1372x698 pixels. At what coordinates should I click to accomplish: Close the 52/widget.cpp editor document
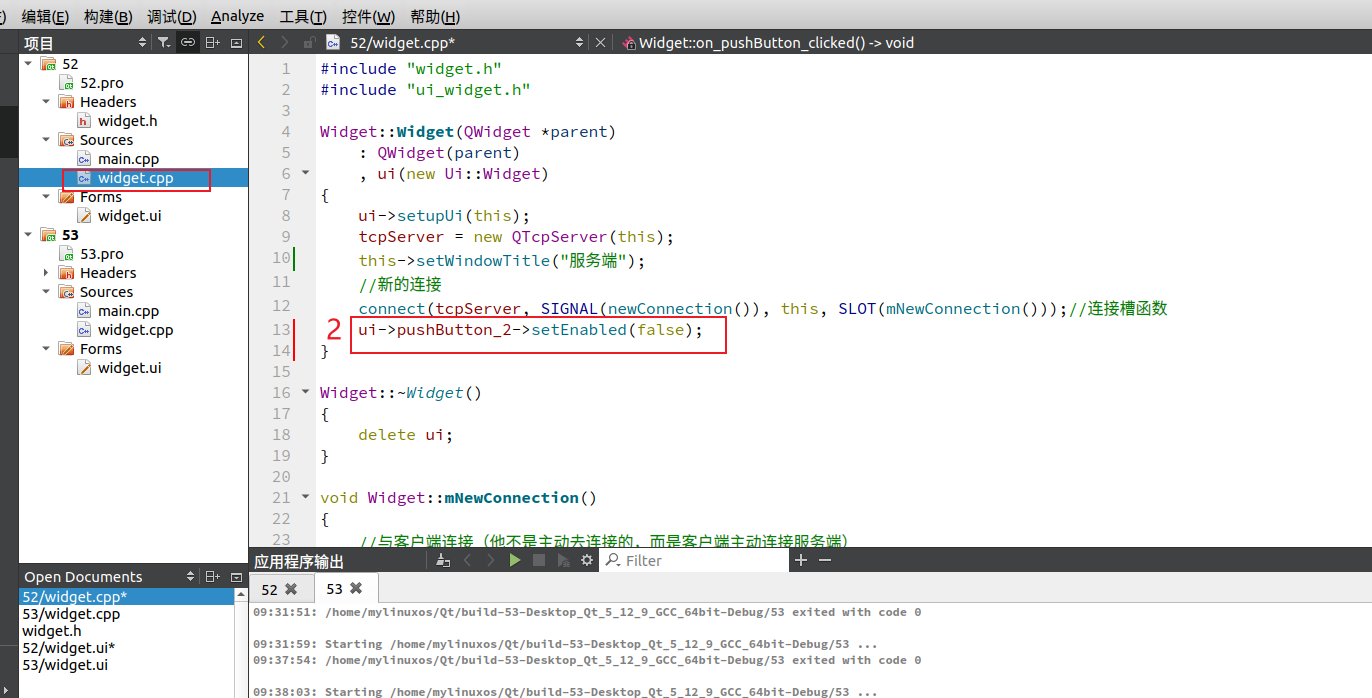click(600, 42)
